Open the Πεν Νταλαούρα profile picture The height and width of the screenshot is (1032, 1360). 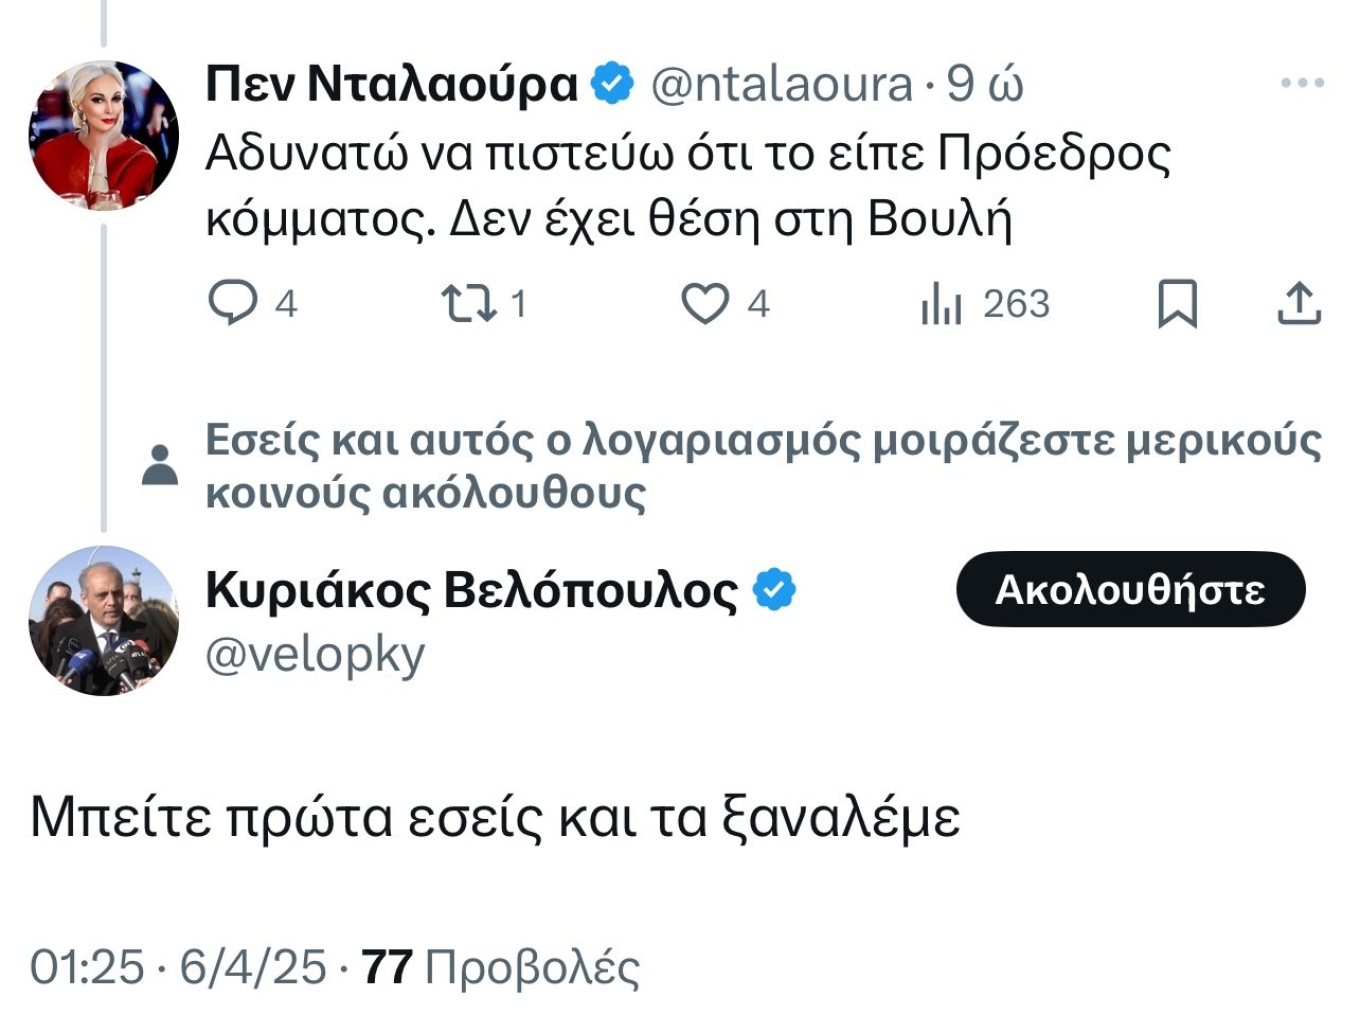[103, 135]
